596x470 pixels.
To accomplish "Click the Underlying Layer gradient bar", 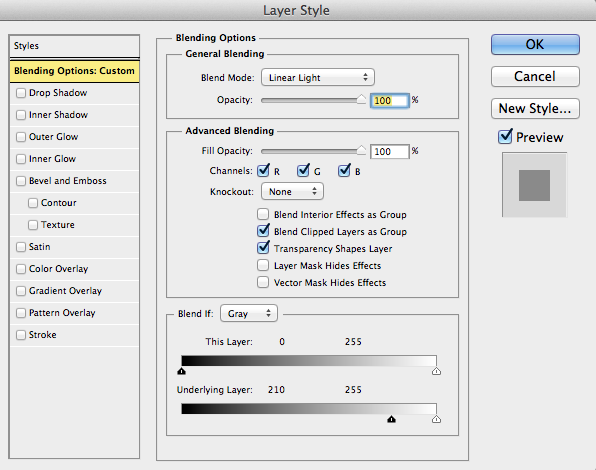I will pos(309,409).
